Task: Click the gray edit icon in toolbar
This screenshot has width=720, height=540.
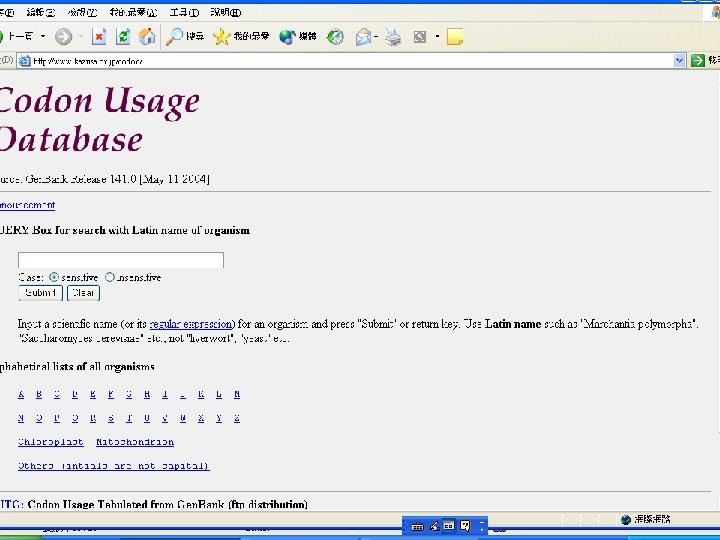Action: pos(420,36)
